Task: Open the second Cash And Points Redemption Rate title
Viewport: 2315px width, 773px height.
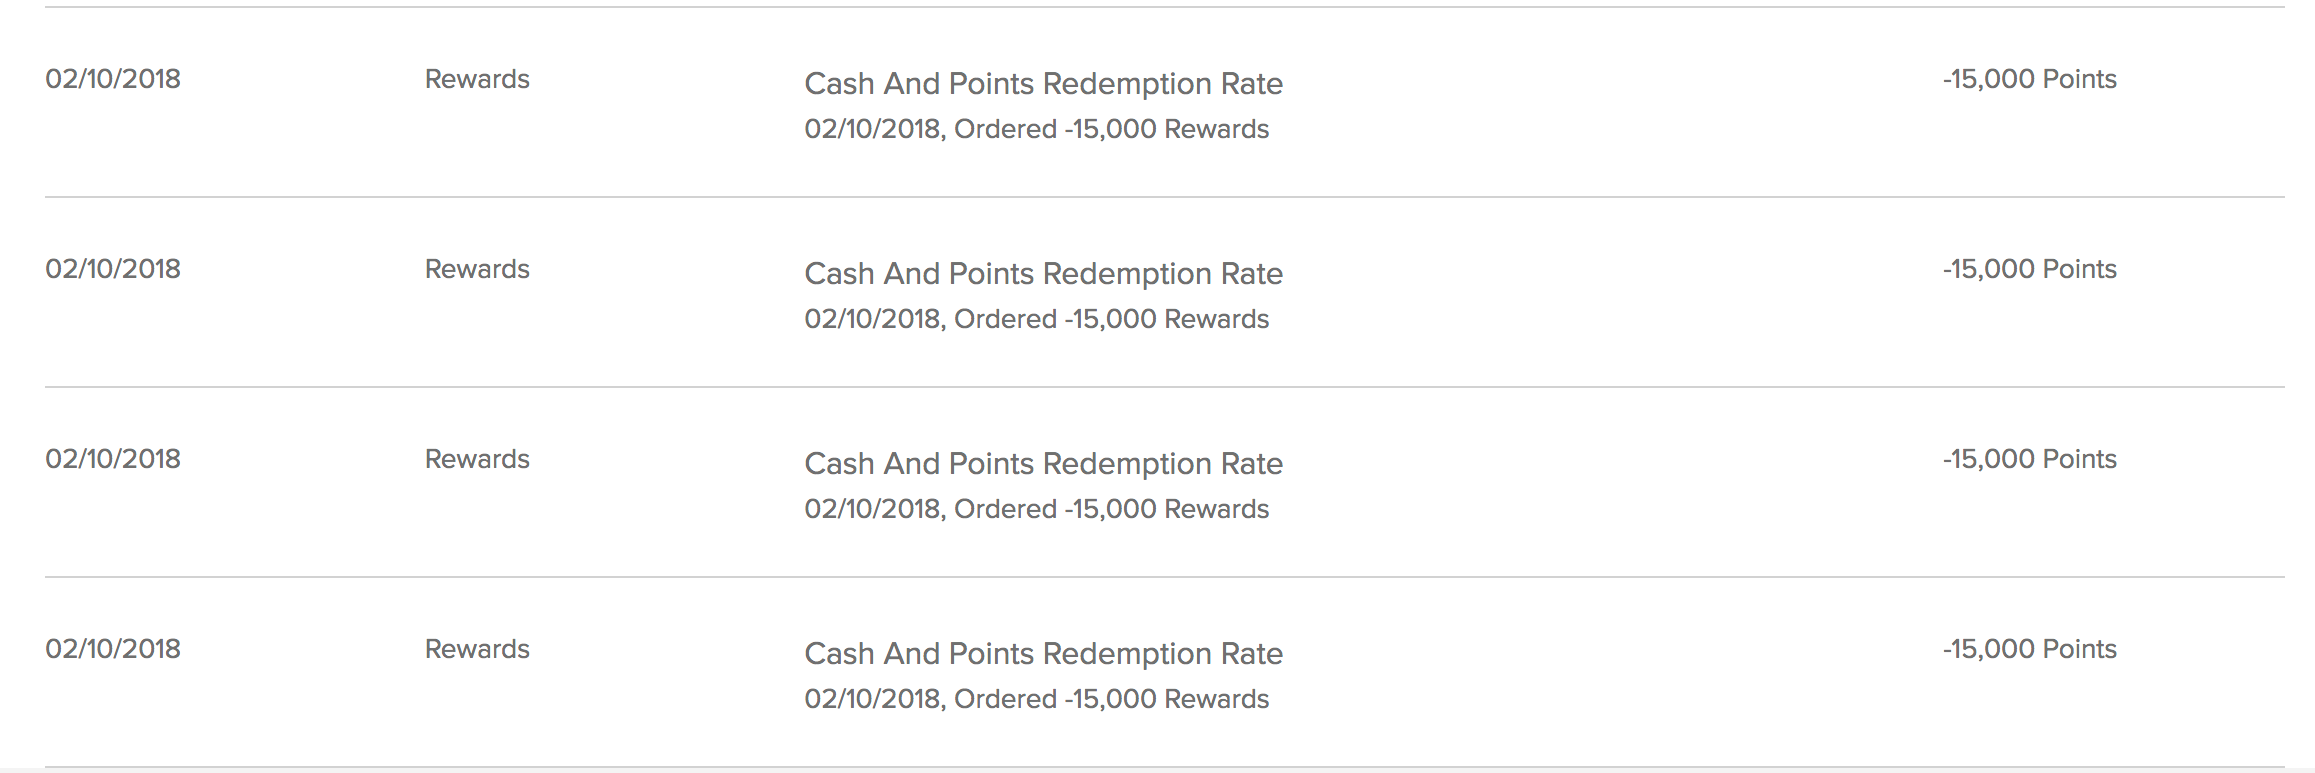Action: point(1043,274)
